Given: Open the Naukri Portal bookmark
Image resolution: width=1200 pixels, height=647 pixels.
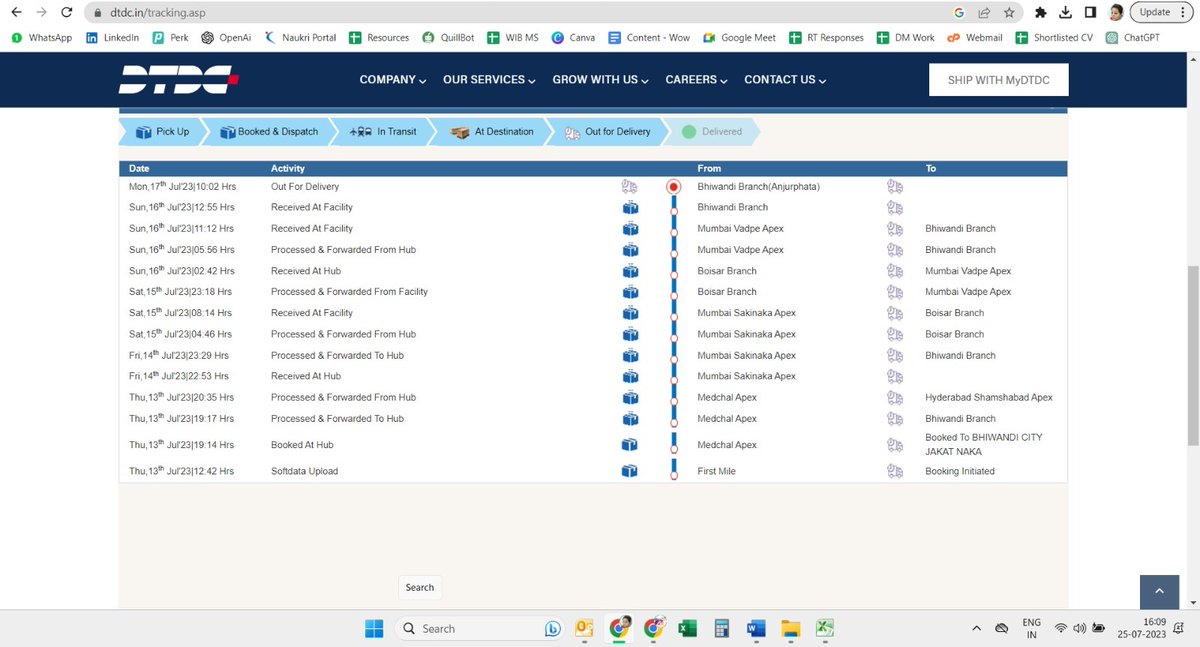Looking at the screenshot, I should [300, 37].
